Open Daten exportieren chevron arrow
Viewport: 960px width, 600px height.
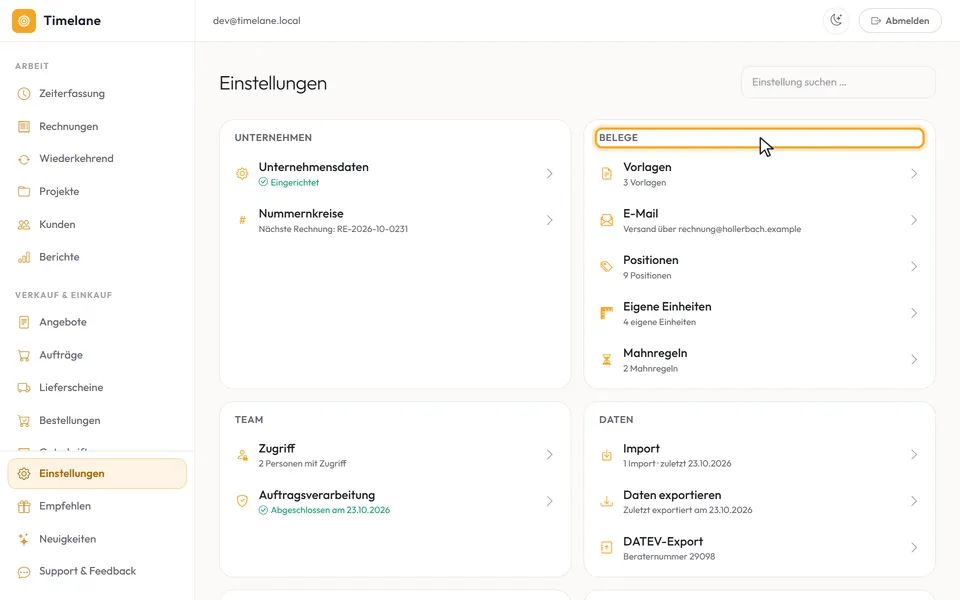point(914,501)
